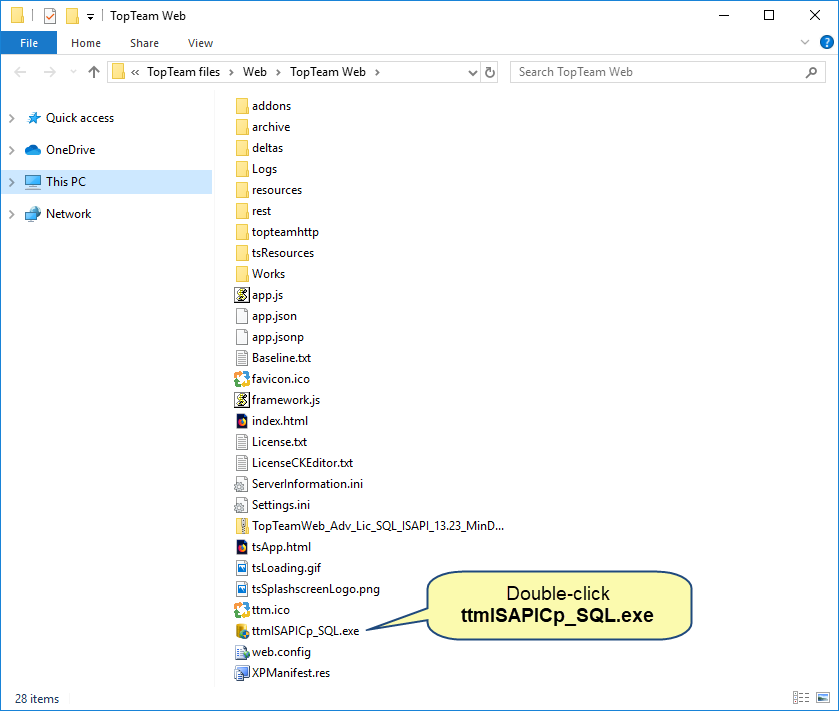Screen dimensions: 839x711
Task: Select tsLoading.gif image file
Action: pyautogui.click(x=278, y=567)
